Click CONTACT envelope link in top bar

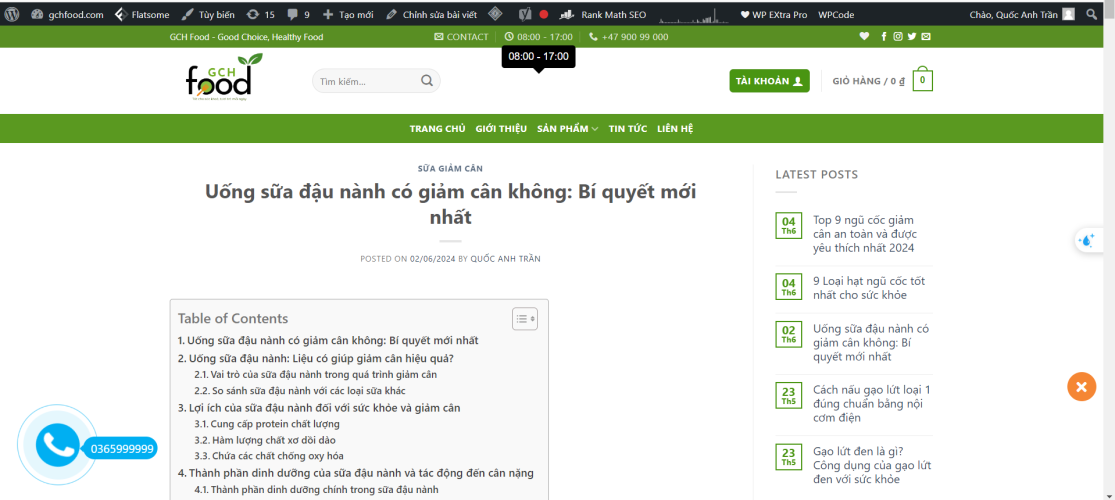tap(461, 37)
